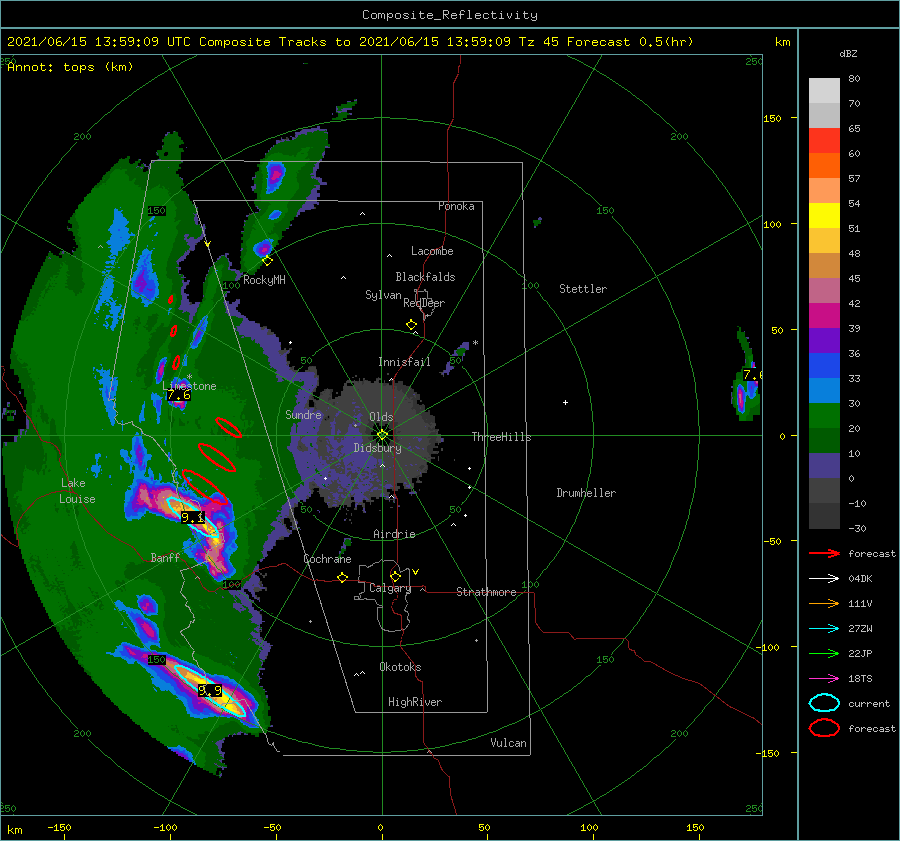
Task: Click the Okotoks town label
Action: tap(400, 667)
